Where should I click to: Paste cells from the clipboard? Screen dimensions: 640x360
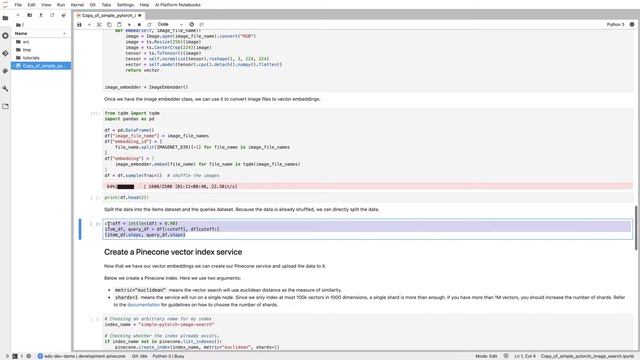119,24
